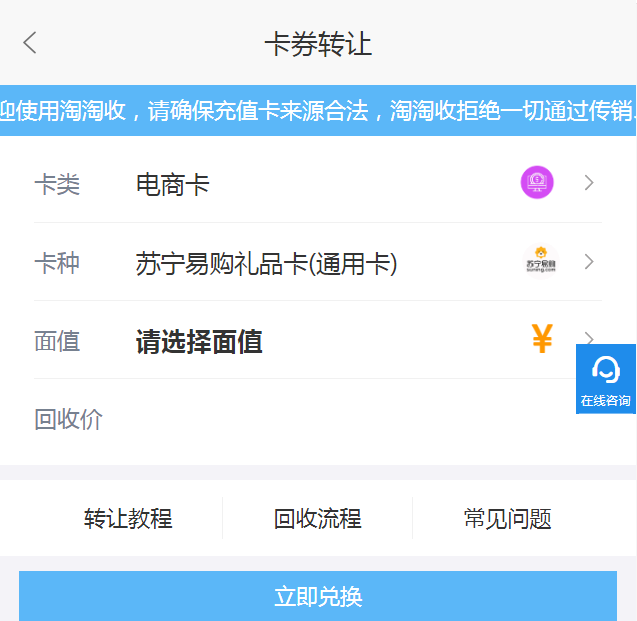Click the scrolling blue notice banner
637x621 pixels.
pos(318,110)
